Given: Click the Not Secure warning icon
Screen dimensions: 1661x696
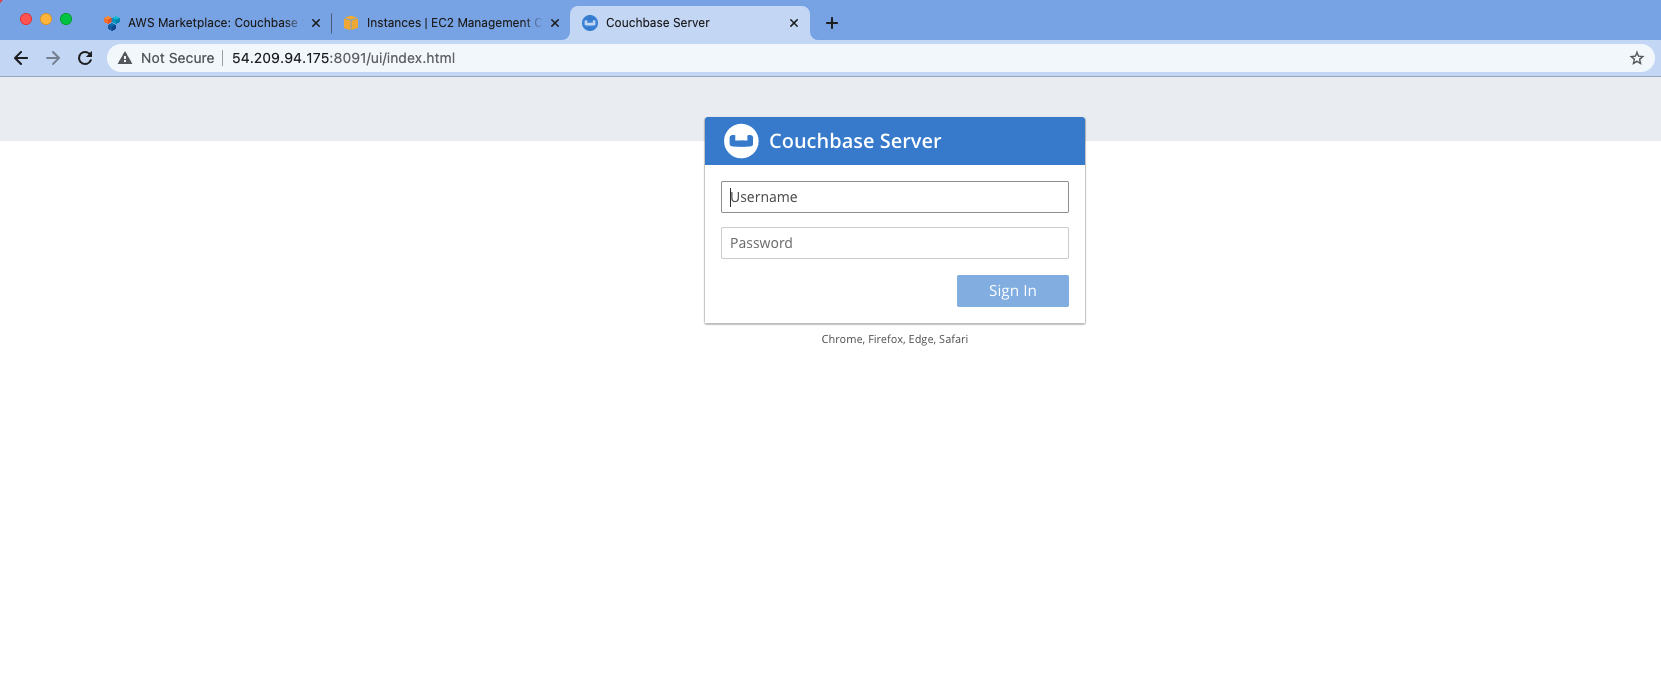Looking at the screenshot, I should [125, 58].
